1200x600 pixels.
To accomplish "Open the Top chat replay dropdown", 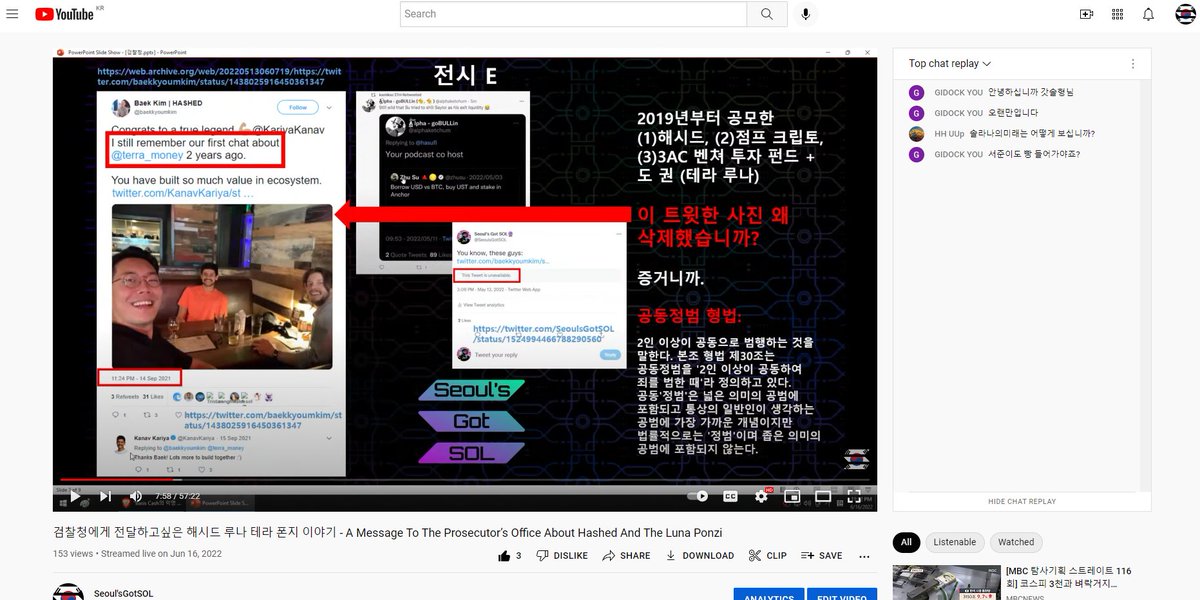I will tap(950, 64).
